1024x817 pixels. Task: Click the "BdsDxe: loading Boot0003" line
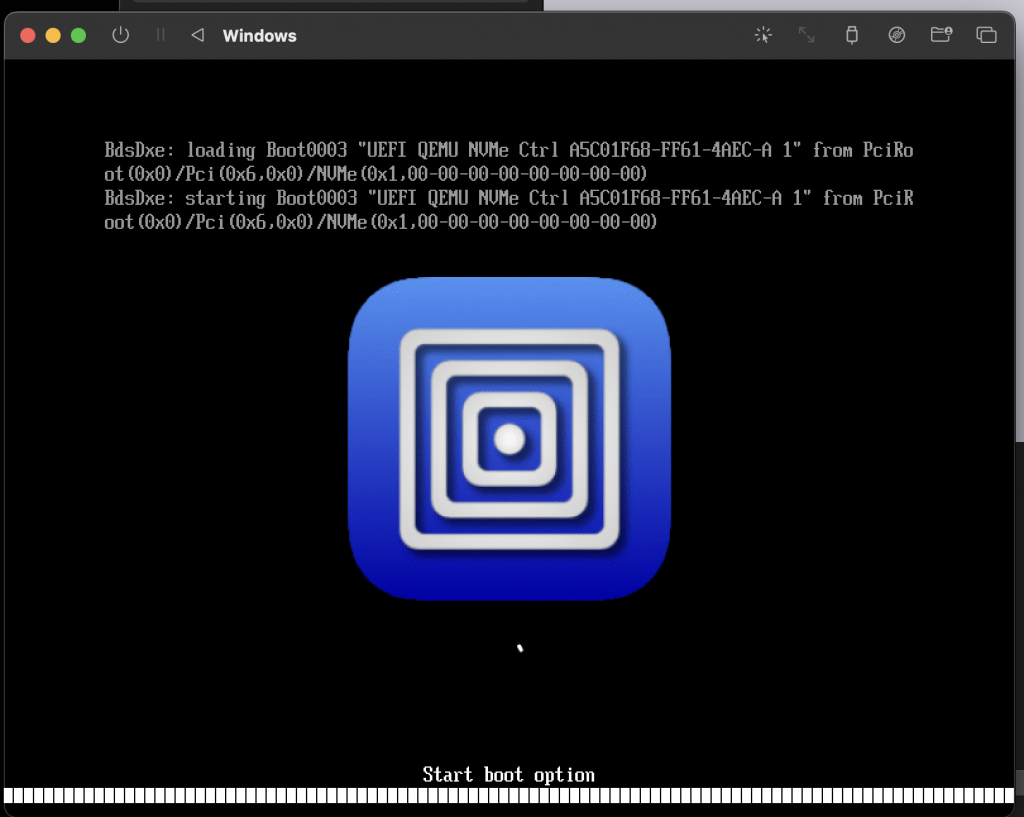coord(508,150)
